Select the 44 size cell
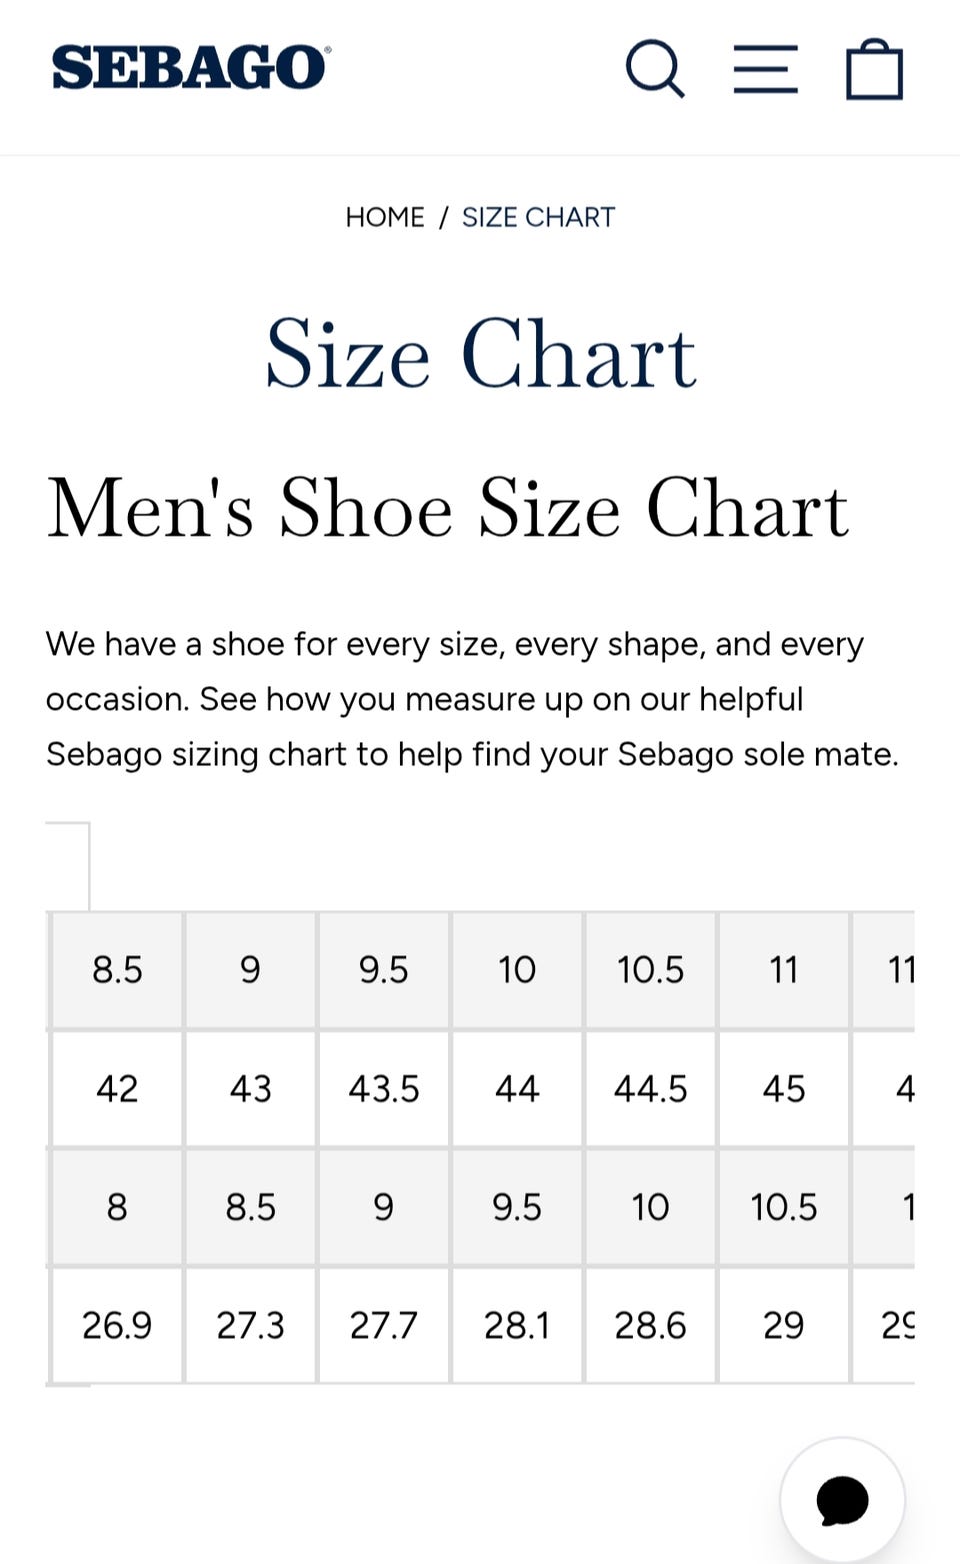 [x=517, y=1089]
